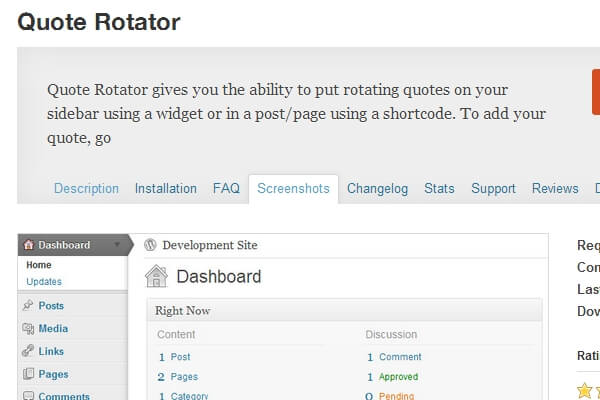Click the Updates link under Dashboard
The image size is (600, 400).
(44, 282)
